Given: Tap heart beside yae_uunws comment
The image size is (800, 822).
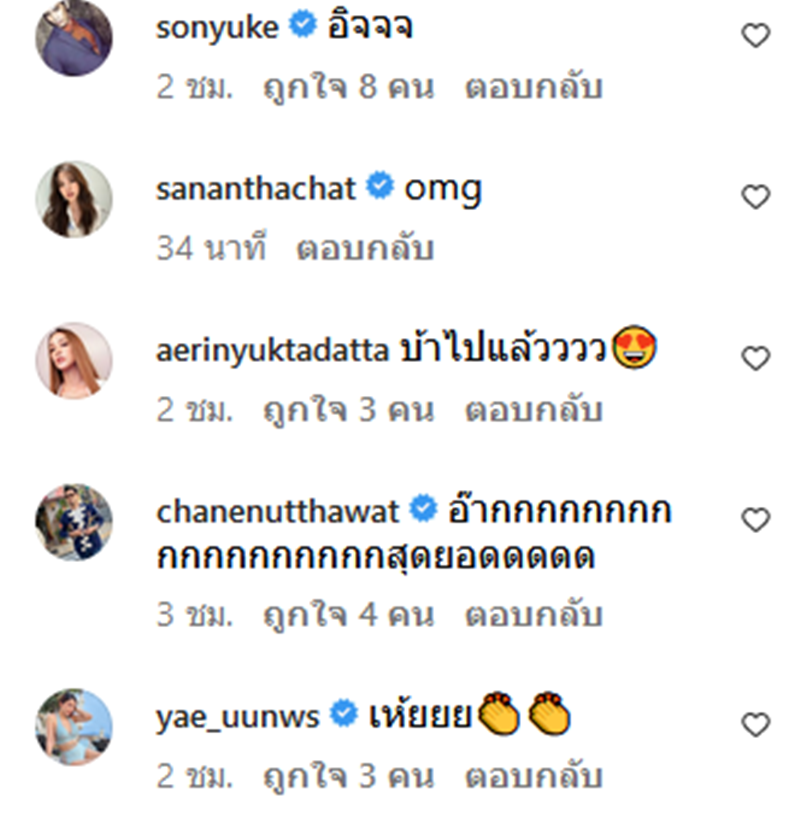Looking at the screenshot, I should 755,723.
